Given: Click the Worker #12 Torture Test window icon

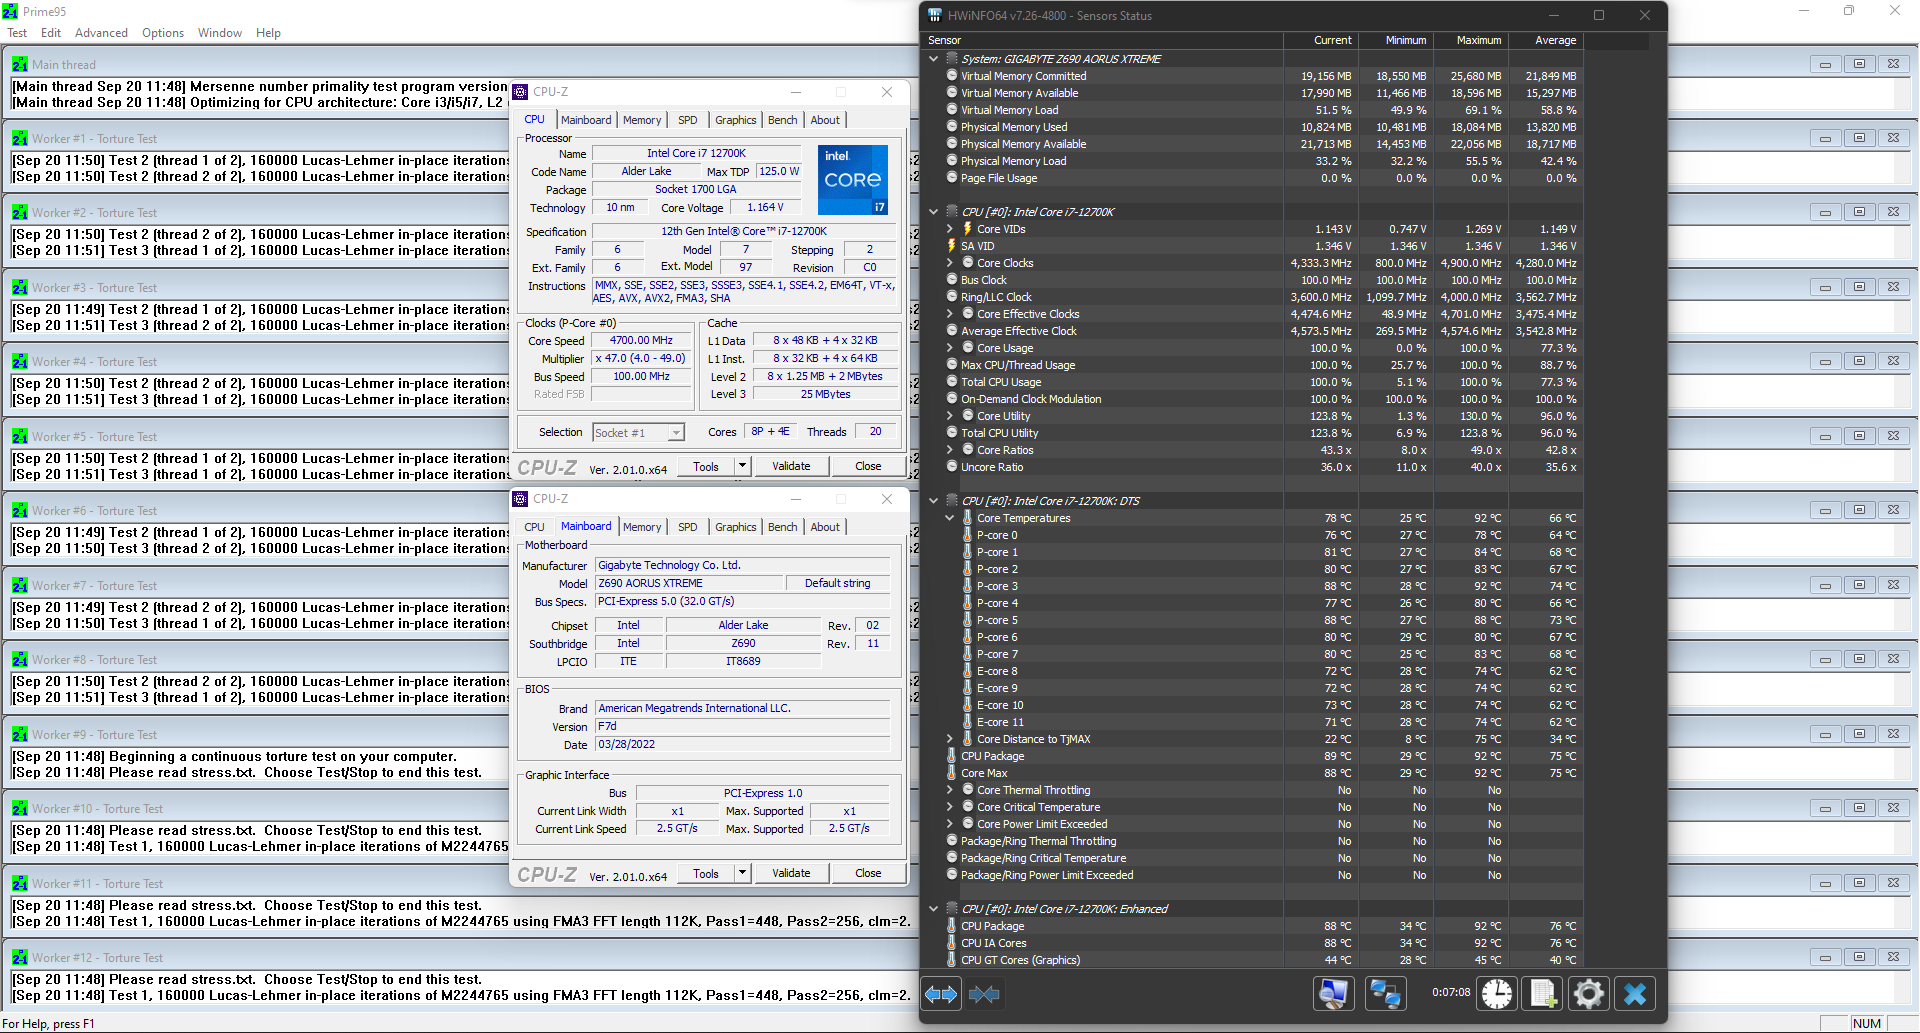Looking at the screenshot, I should pyautogui.click(x=20, y=957).
